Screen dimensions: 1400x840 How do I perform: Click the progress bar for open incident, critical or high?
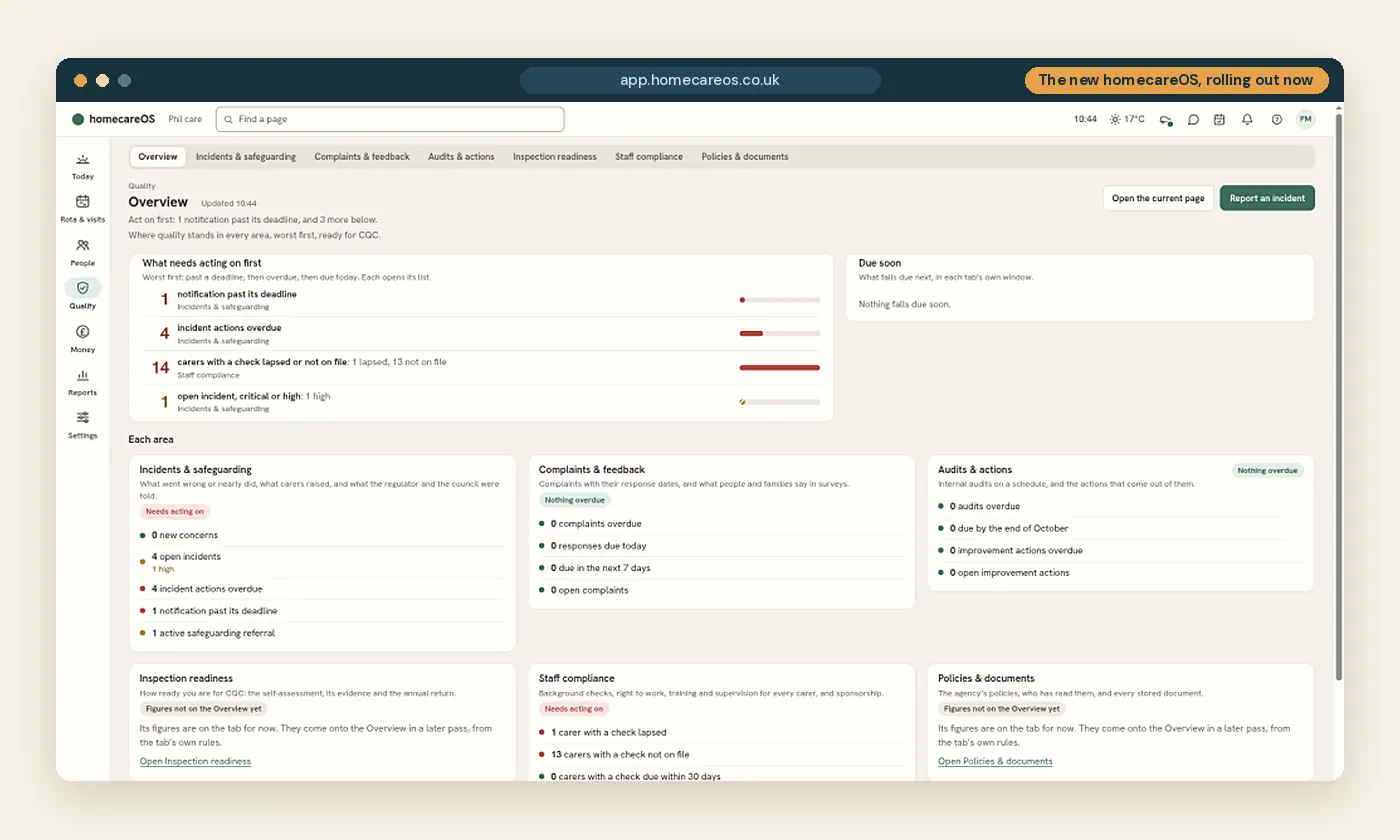coord(780,402)
